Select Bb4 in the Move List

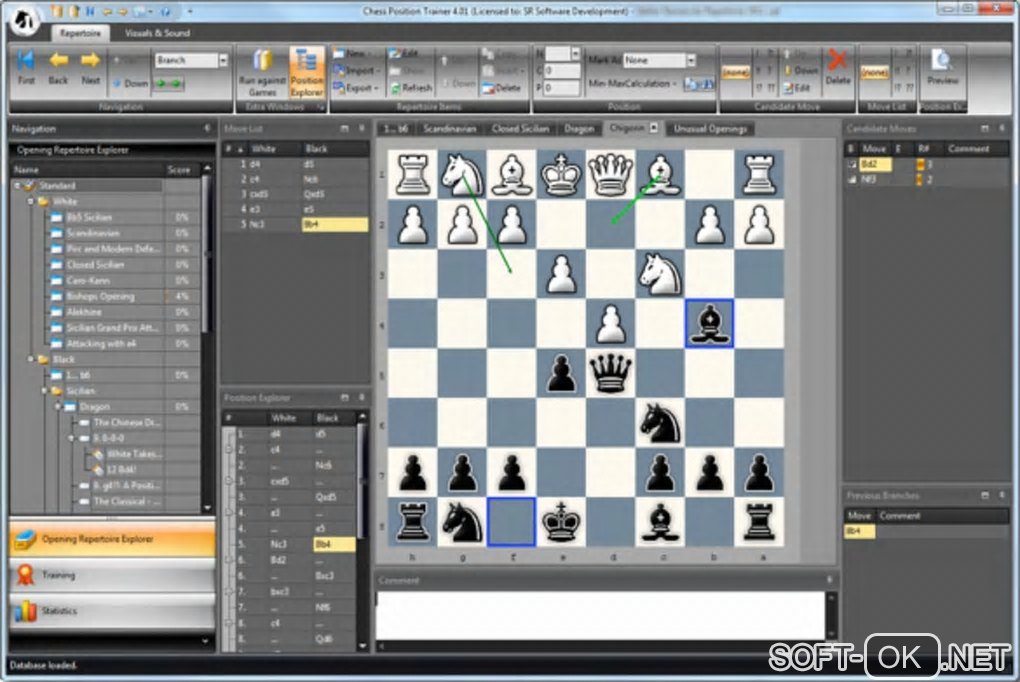click(335, 225)
